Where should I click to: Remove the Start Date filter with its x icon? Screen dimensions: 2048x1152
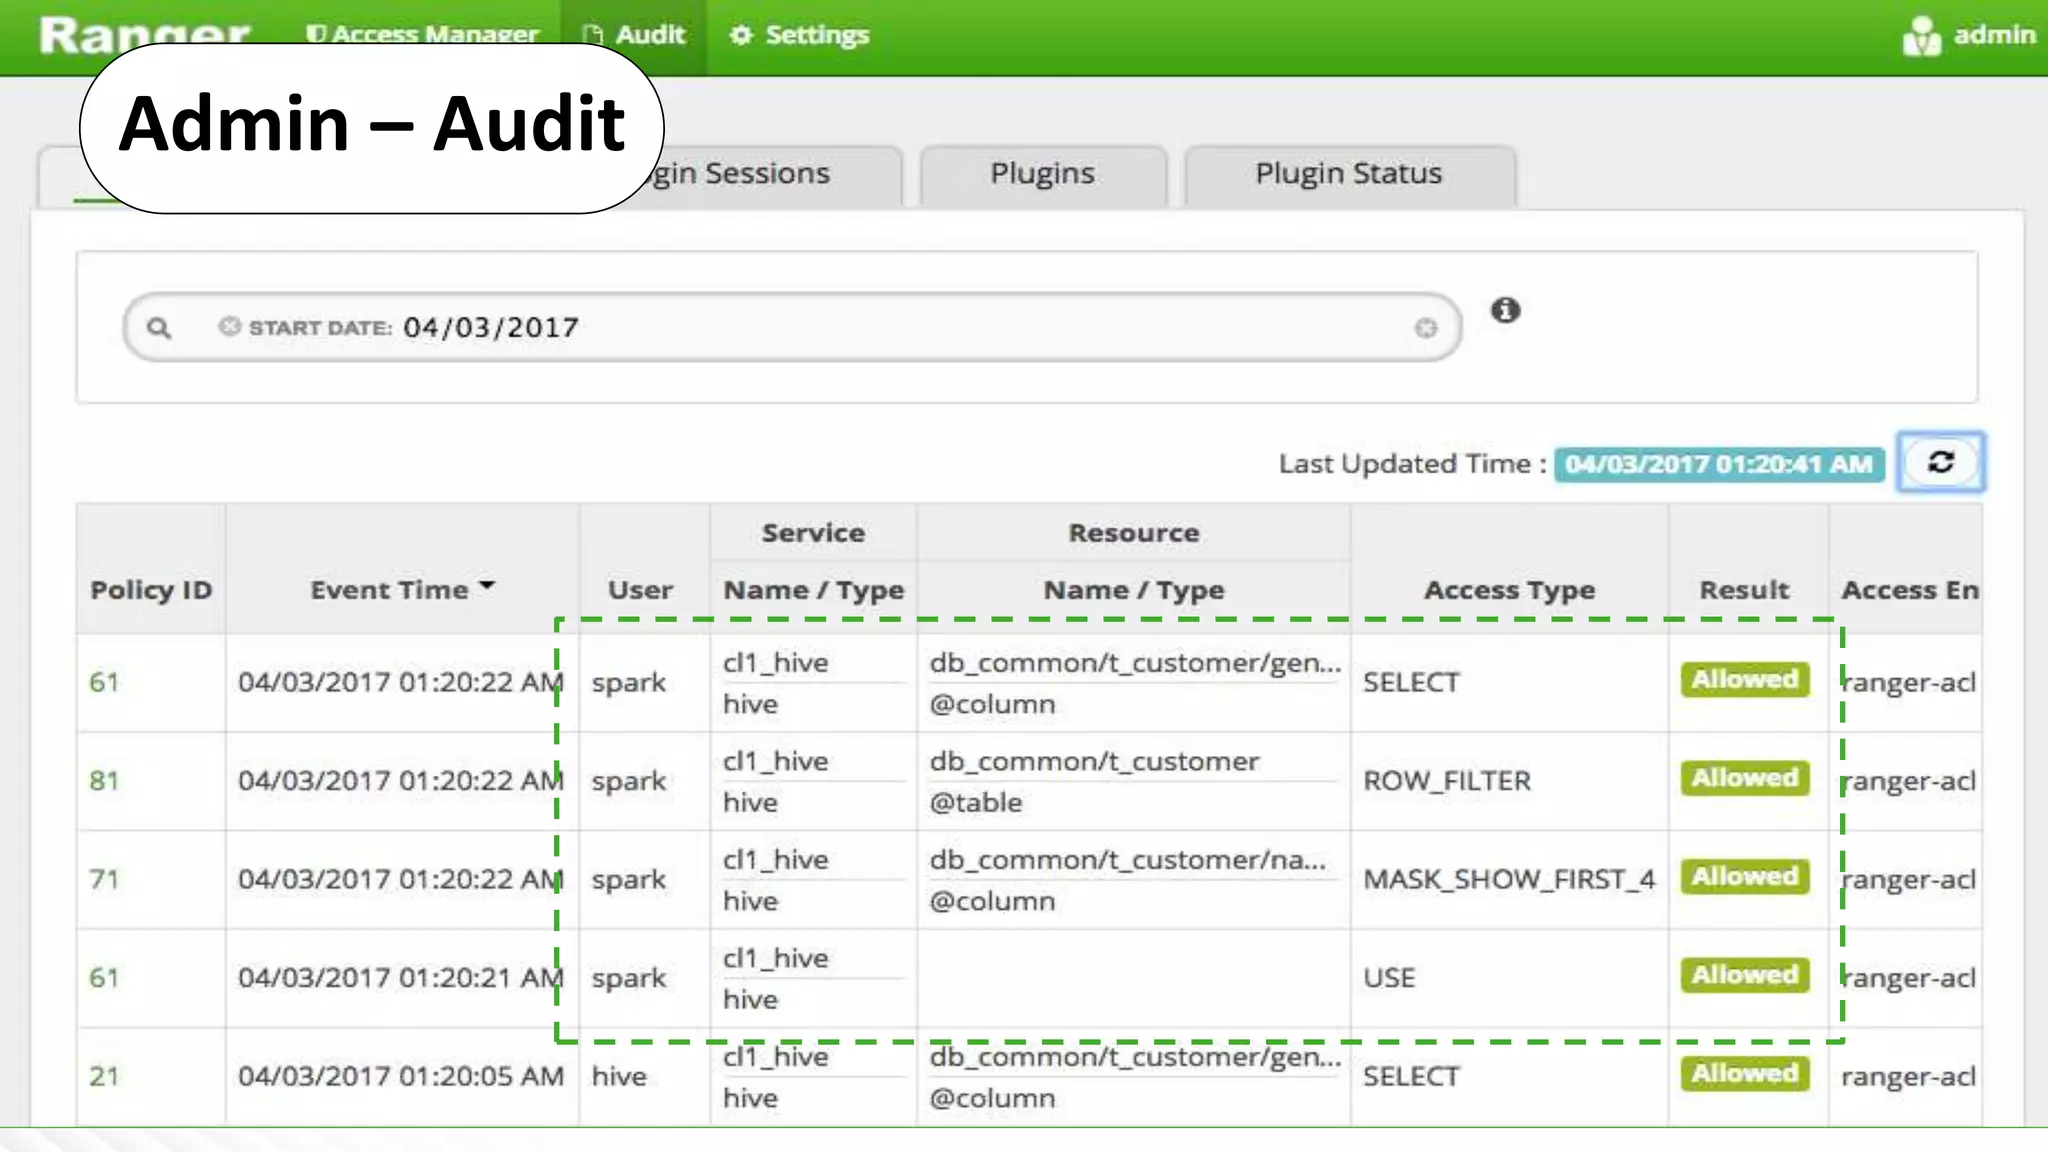coord(229,327)
